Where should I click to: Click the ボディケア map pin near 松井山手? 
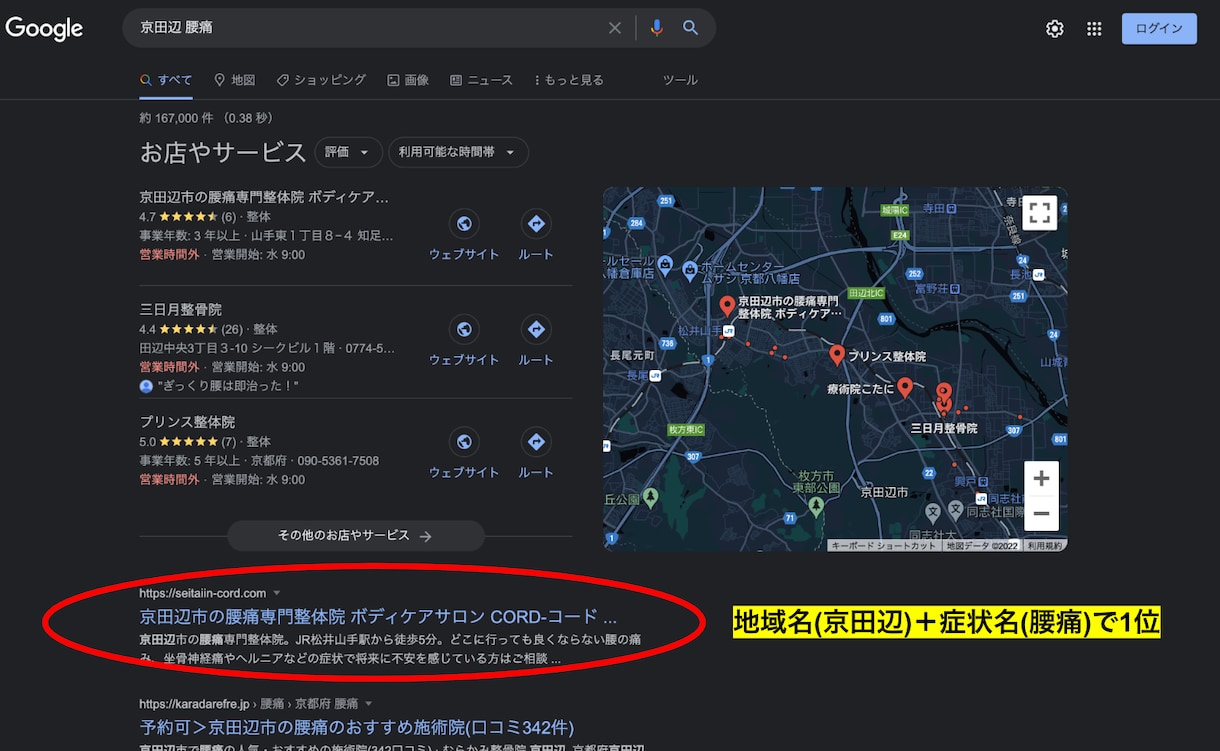[727, 305]
